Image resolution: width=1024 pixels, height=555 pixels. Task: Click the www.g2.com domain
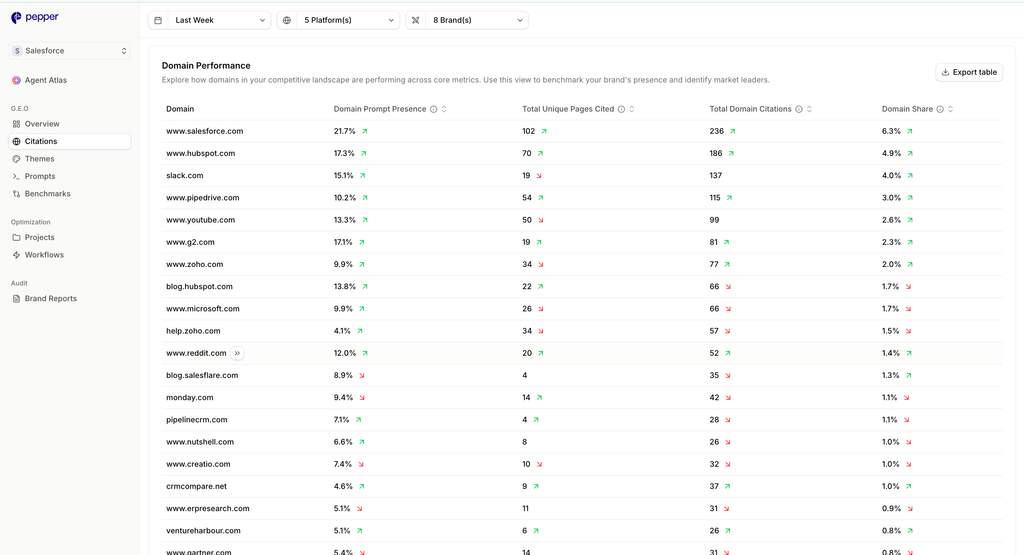(x=190, y=242)
